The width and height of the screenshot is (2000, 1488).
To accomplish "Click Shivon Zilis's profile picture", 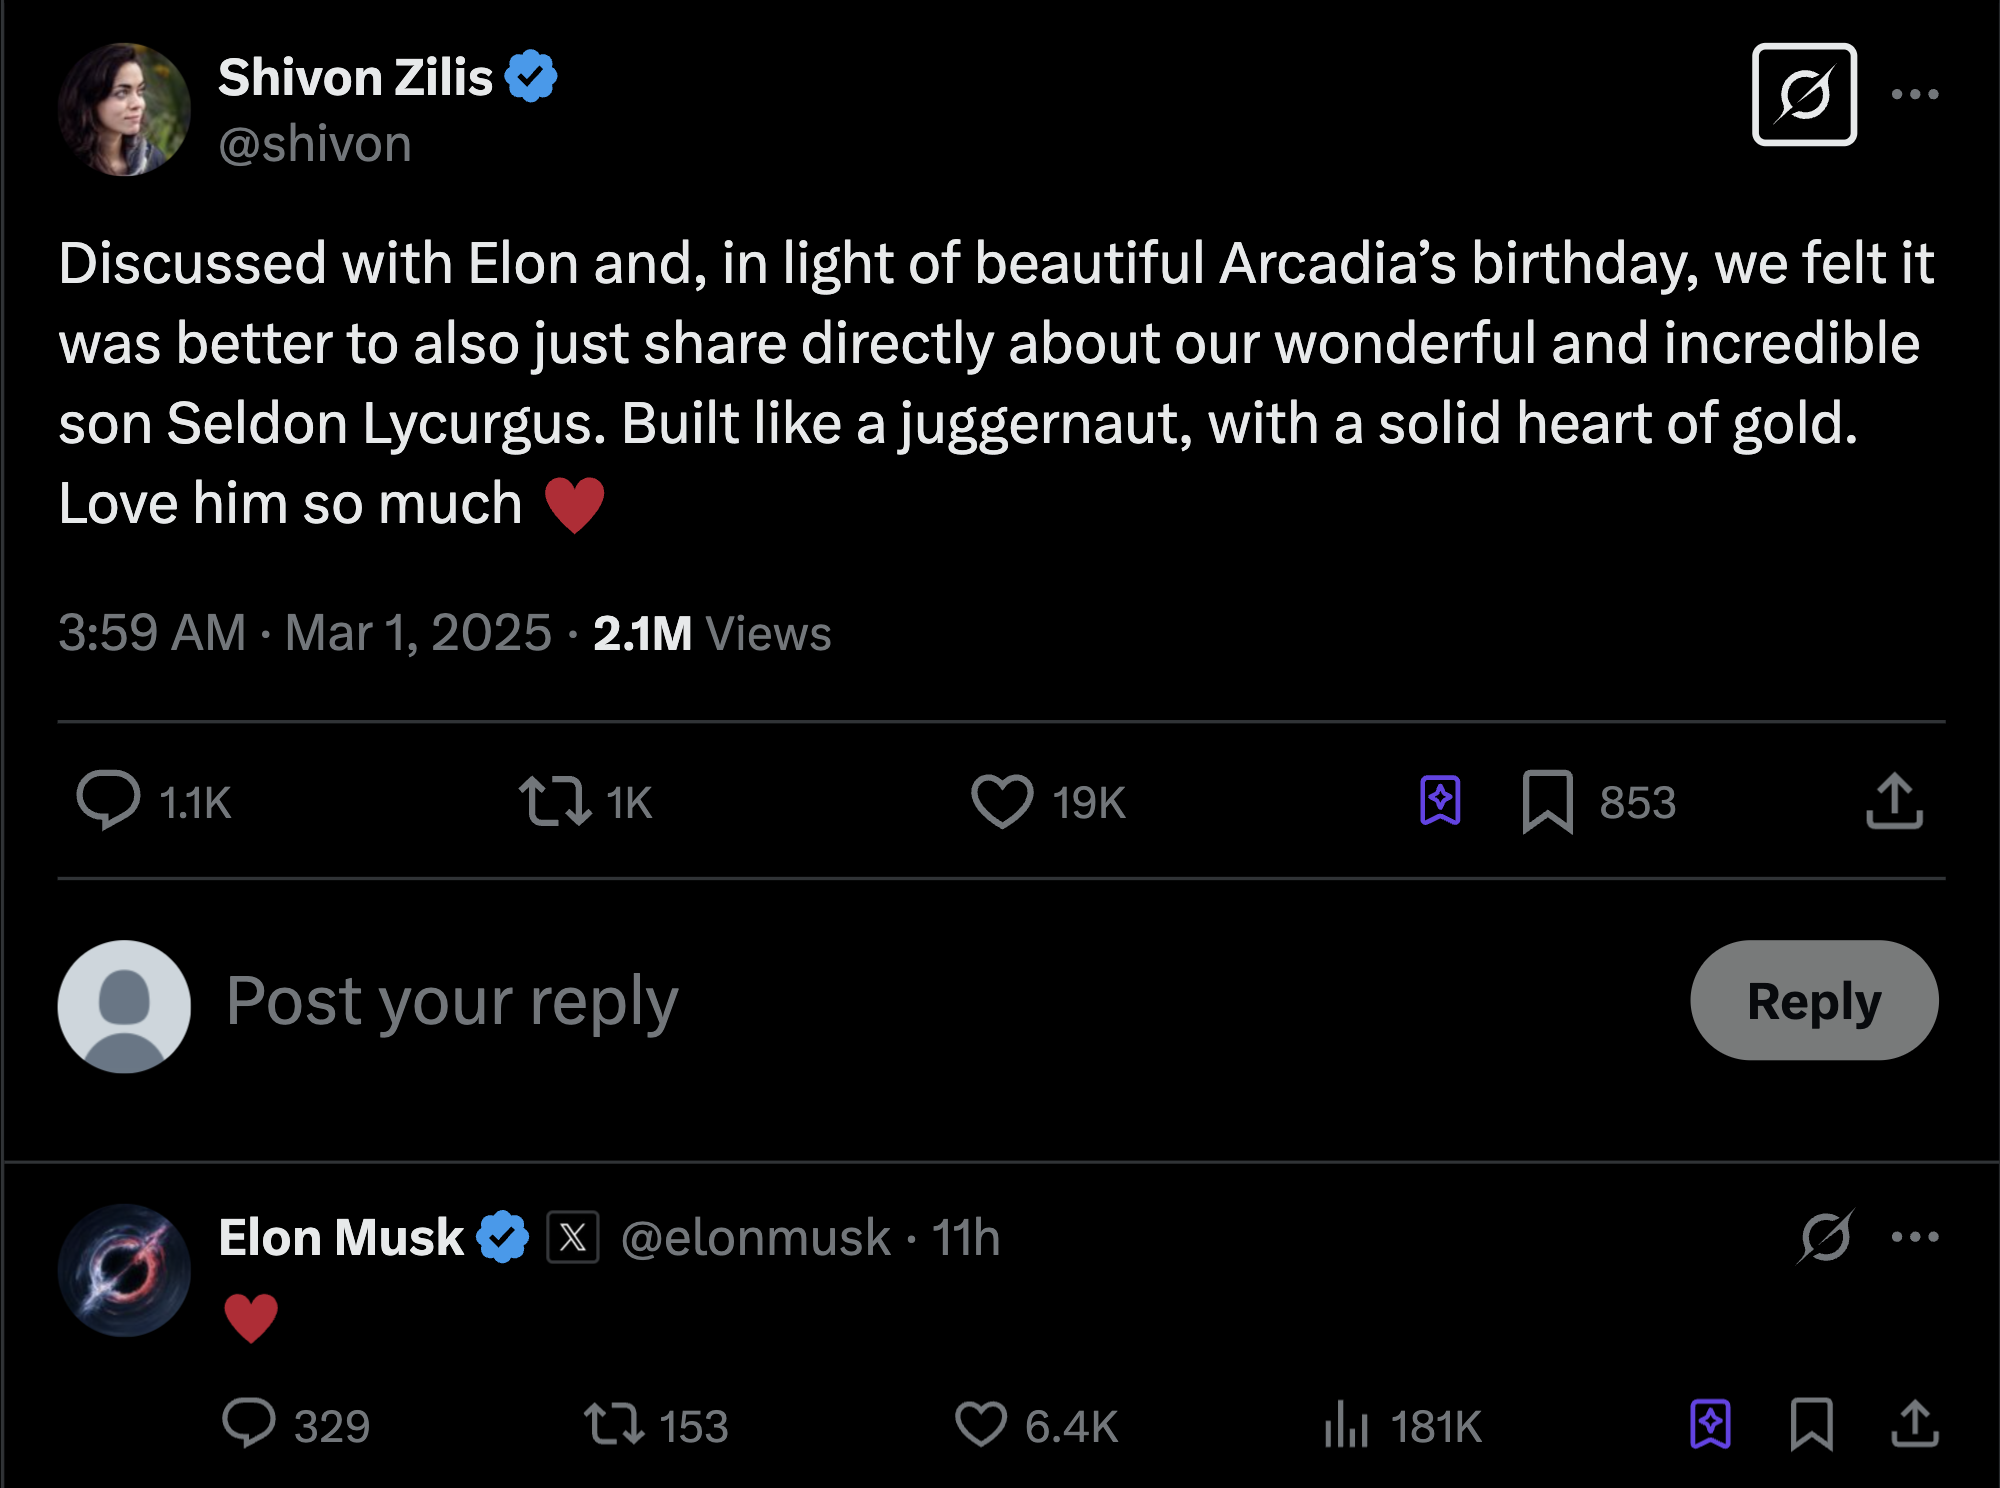I will pos(124,110).
